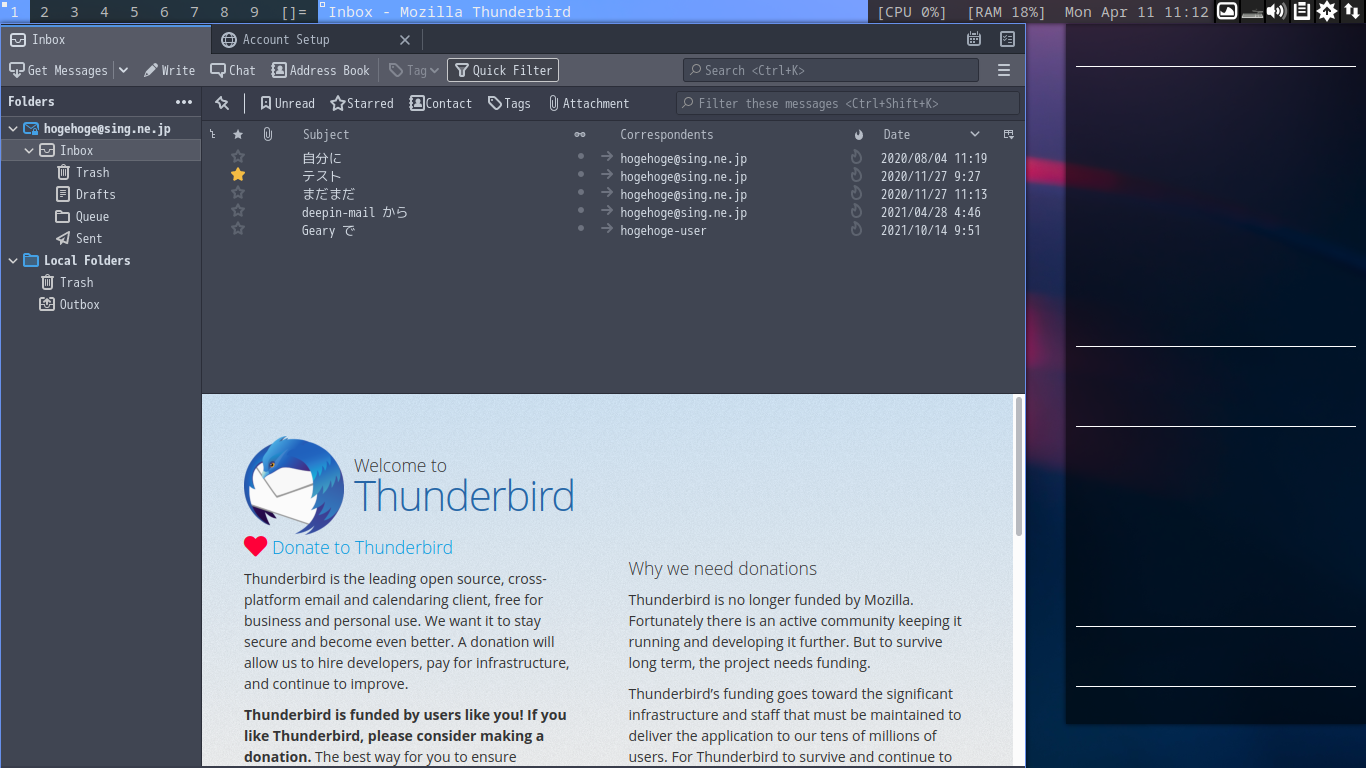Collapse the Local Folders tree

(13, 261)
